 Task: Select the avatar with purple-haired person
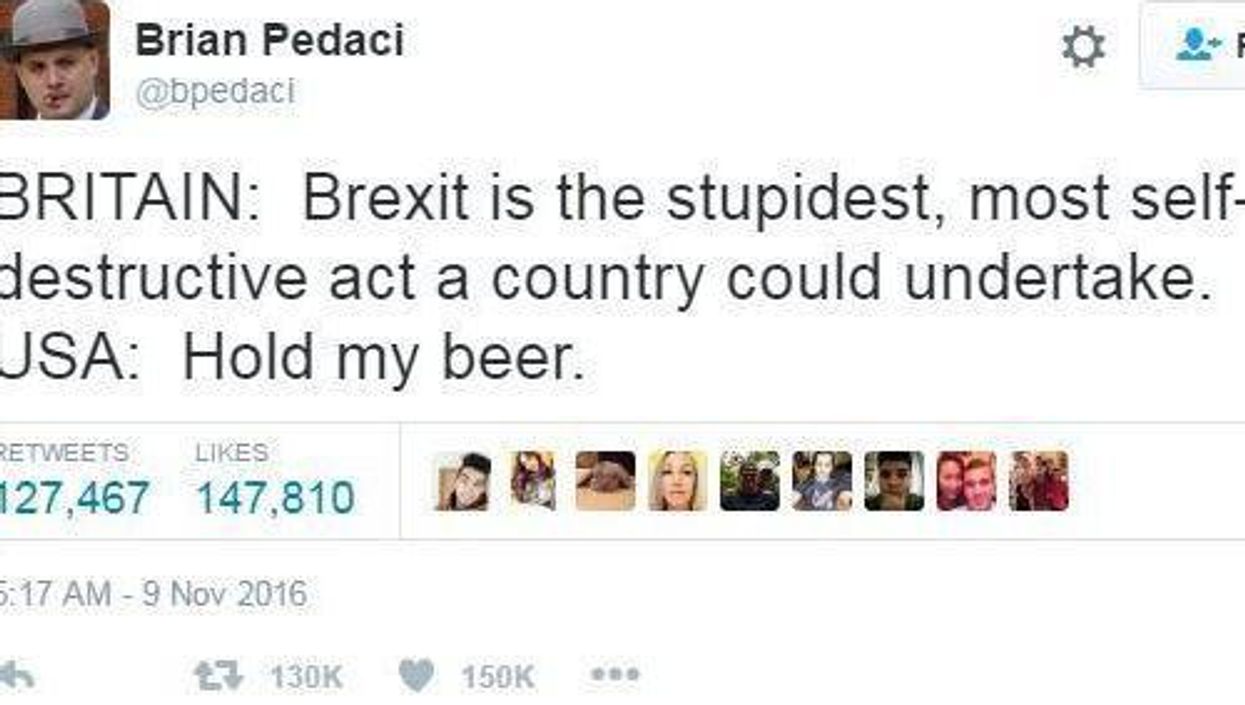click(534, 481)
